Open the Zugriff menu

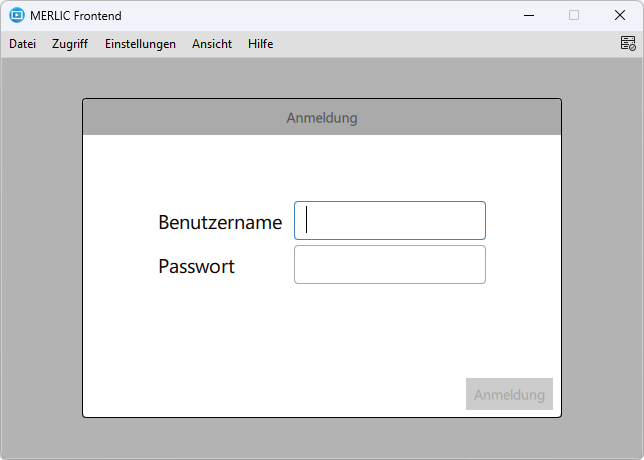pyautogui.click(x=70, y=44)
